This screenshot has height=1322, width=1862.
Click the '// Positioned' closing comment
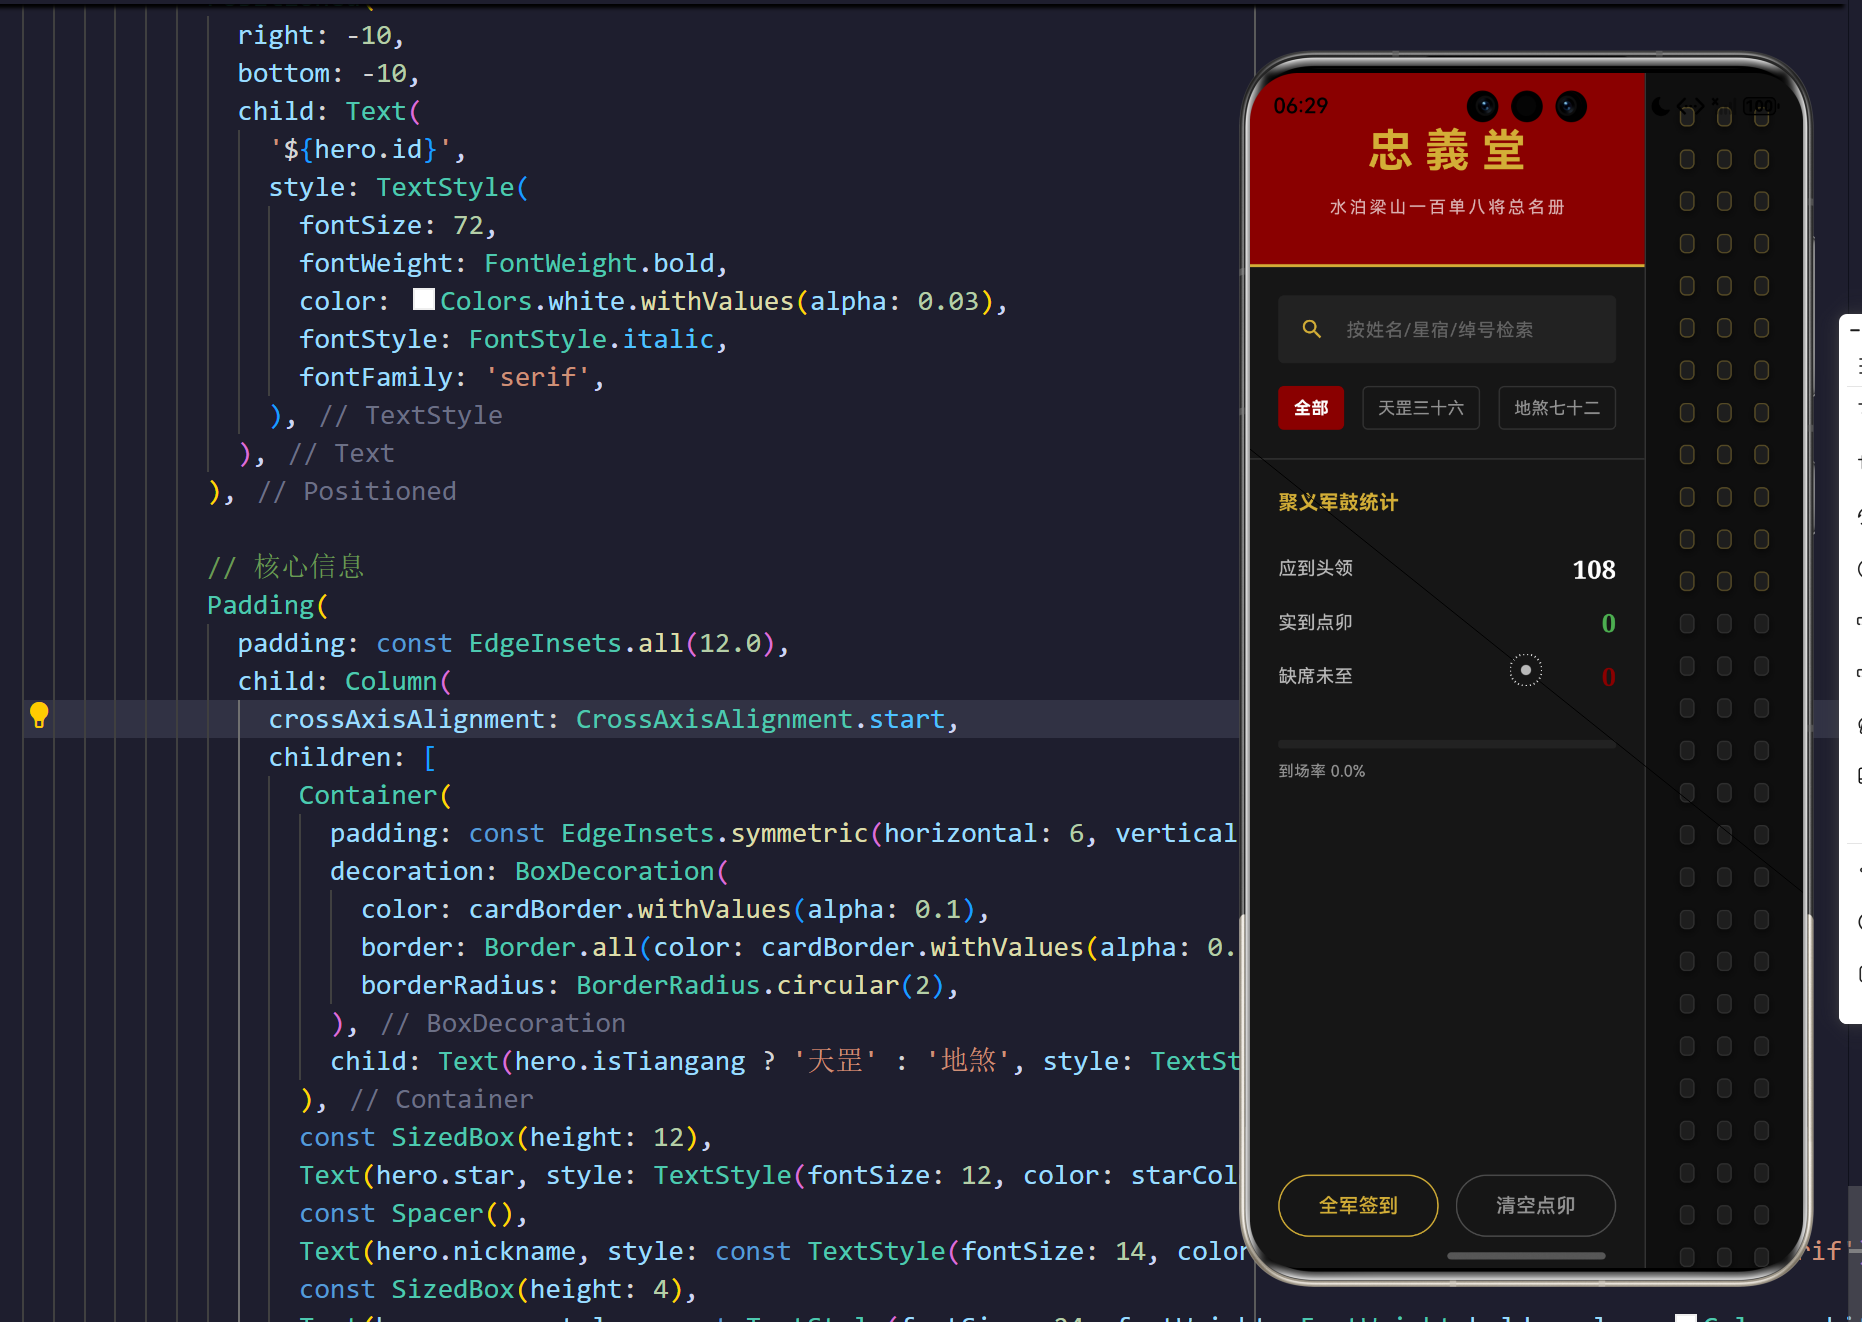(x=357, y=492)
